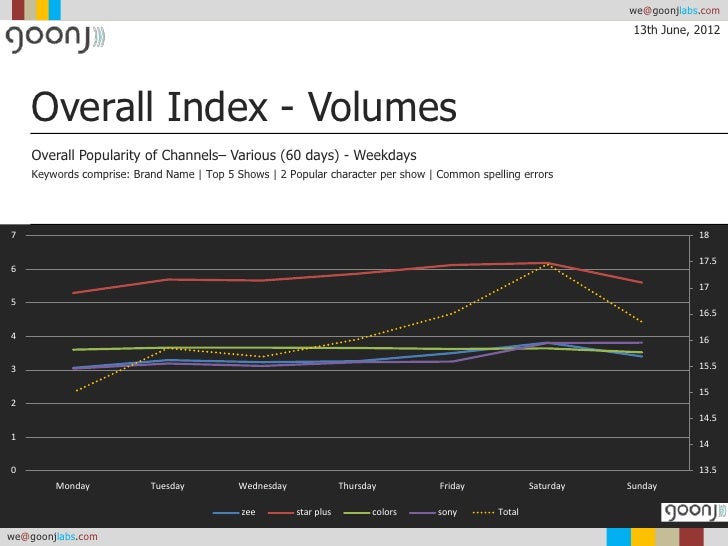
Task: Click the Keywords comprise description line
Action: click(292, 175)
